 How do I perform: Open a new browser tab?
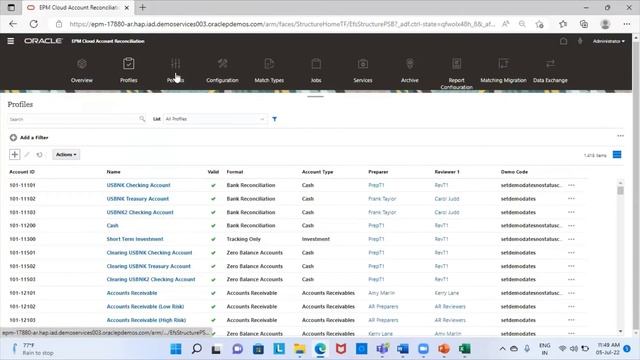(x=142, y=7)
